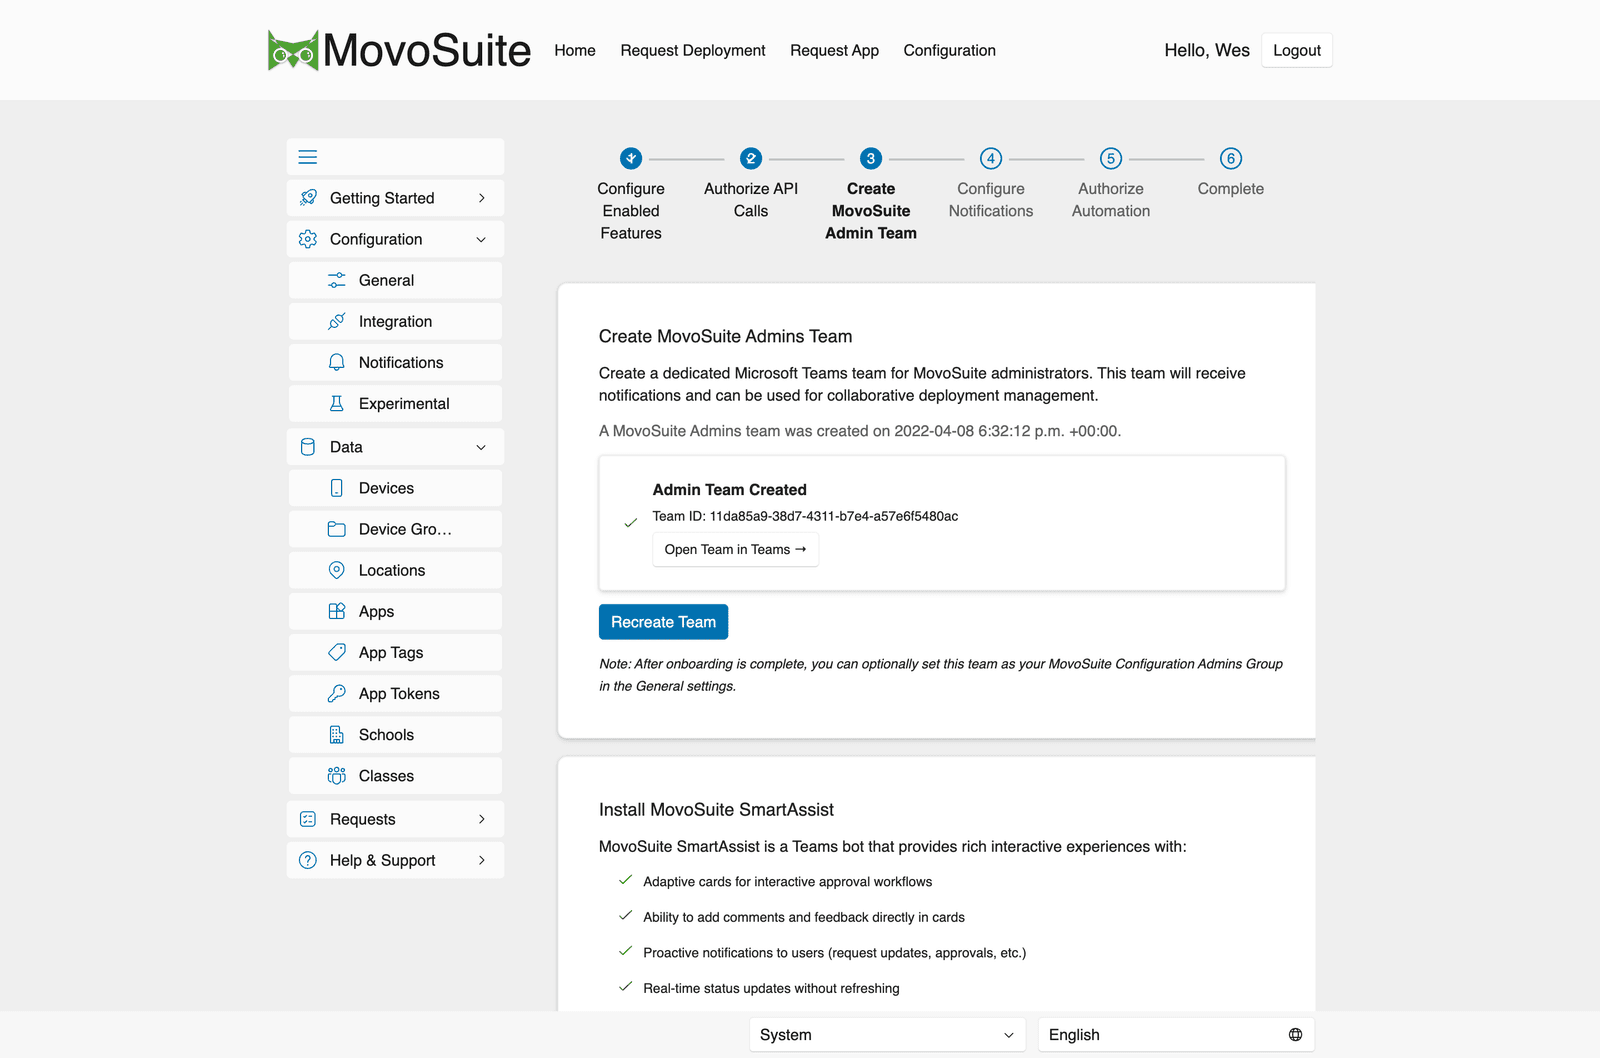Image resolution: width=1600 pixels, height=1058 pixels.
Task: Click the Integration plug icon
Action: click(x=337, y=321)
